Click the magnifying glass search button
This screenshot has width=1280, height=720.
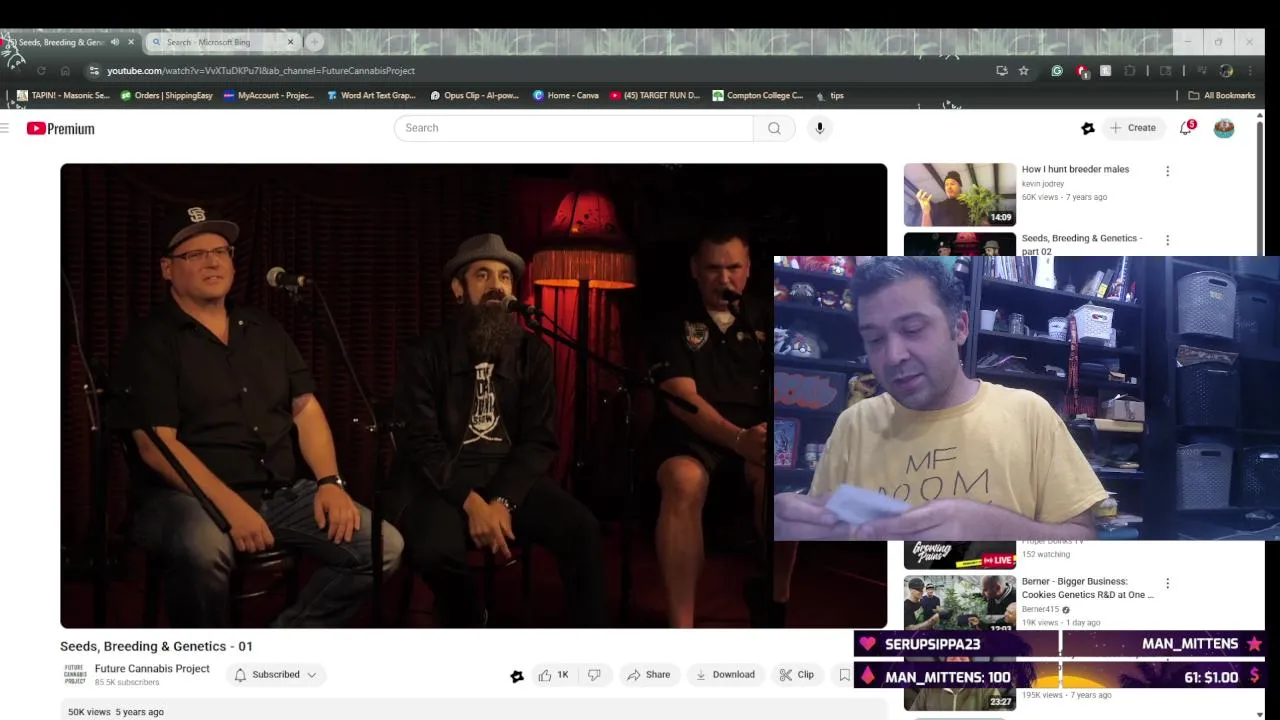click(774, 128)
